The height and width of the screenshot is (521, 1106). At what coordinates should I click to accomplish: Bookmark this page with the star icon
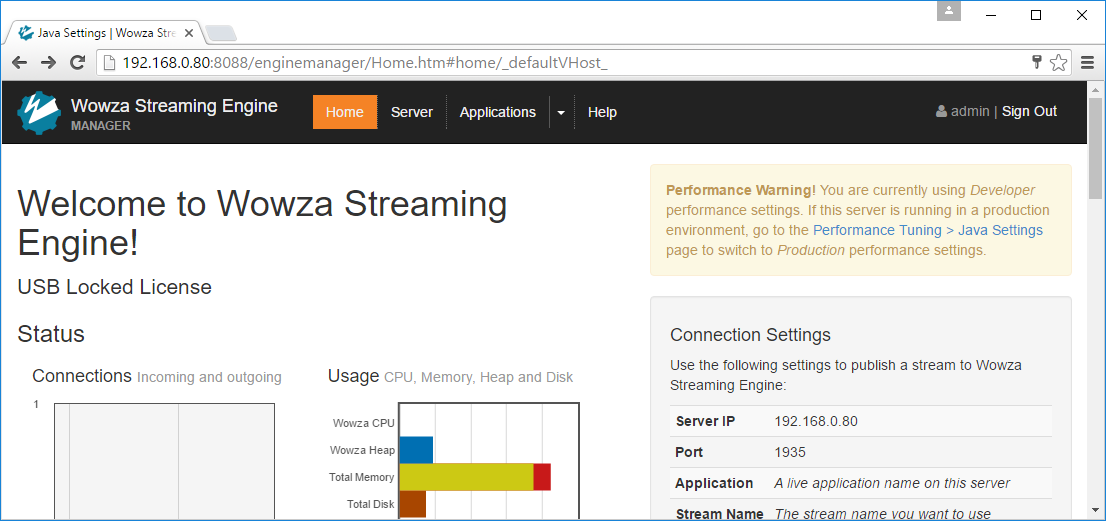pos(1058,63)
